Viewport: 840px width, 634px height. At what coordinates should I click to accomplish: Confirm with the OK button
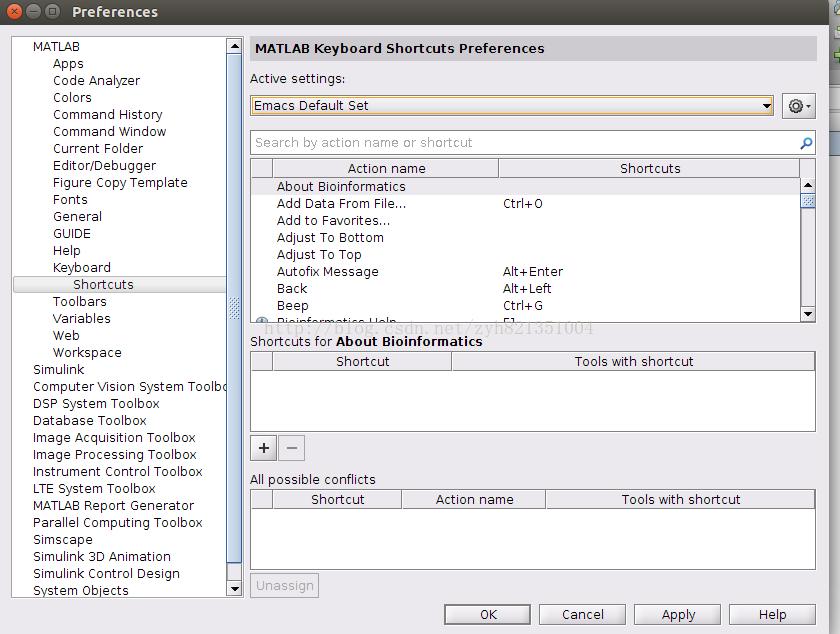488,615
